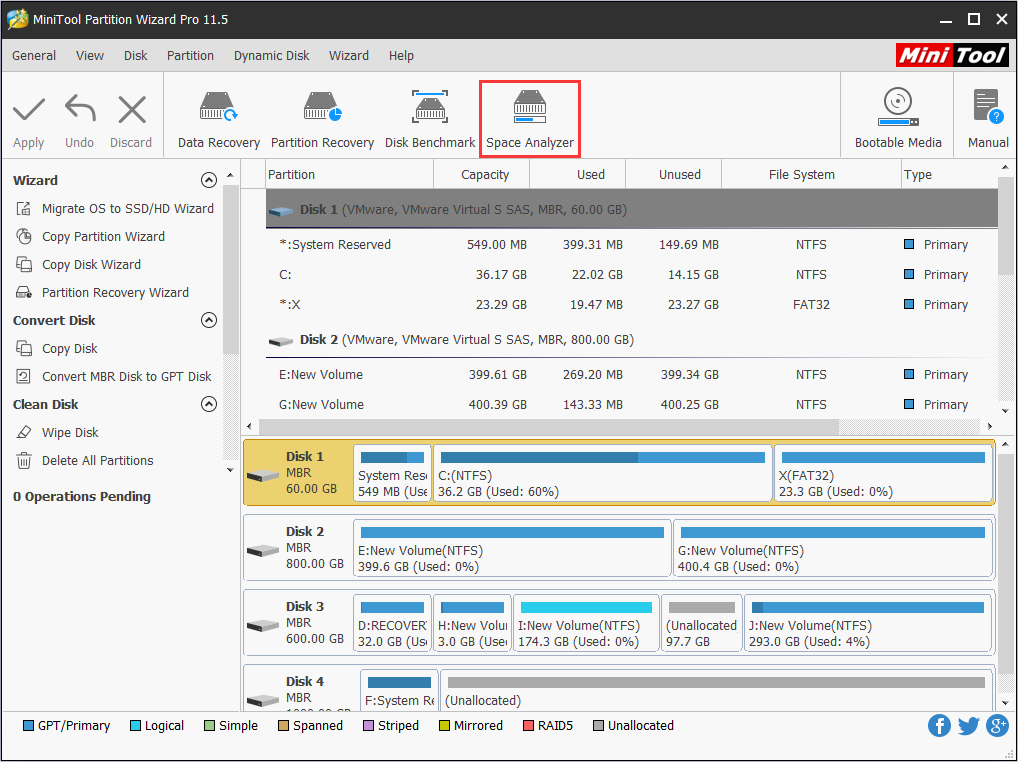Open the Partition menu

tap(190, 56)
